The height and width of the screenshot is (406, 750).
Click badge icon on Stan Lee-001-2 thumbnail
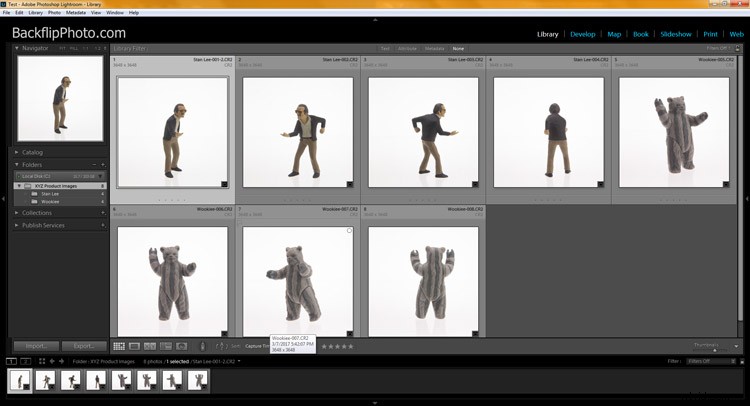224,184
